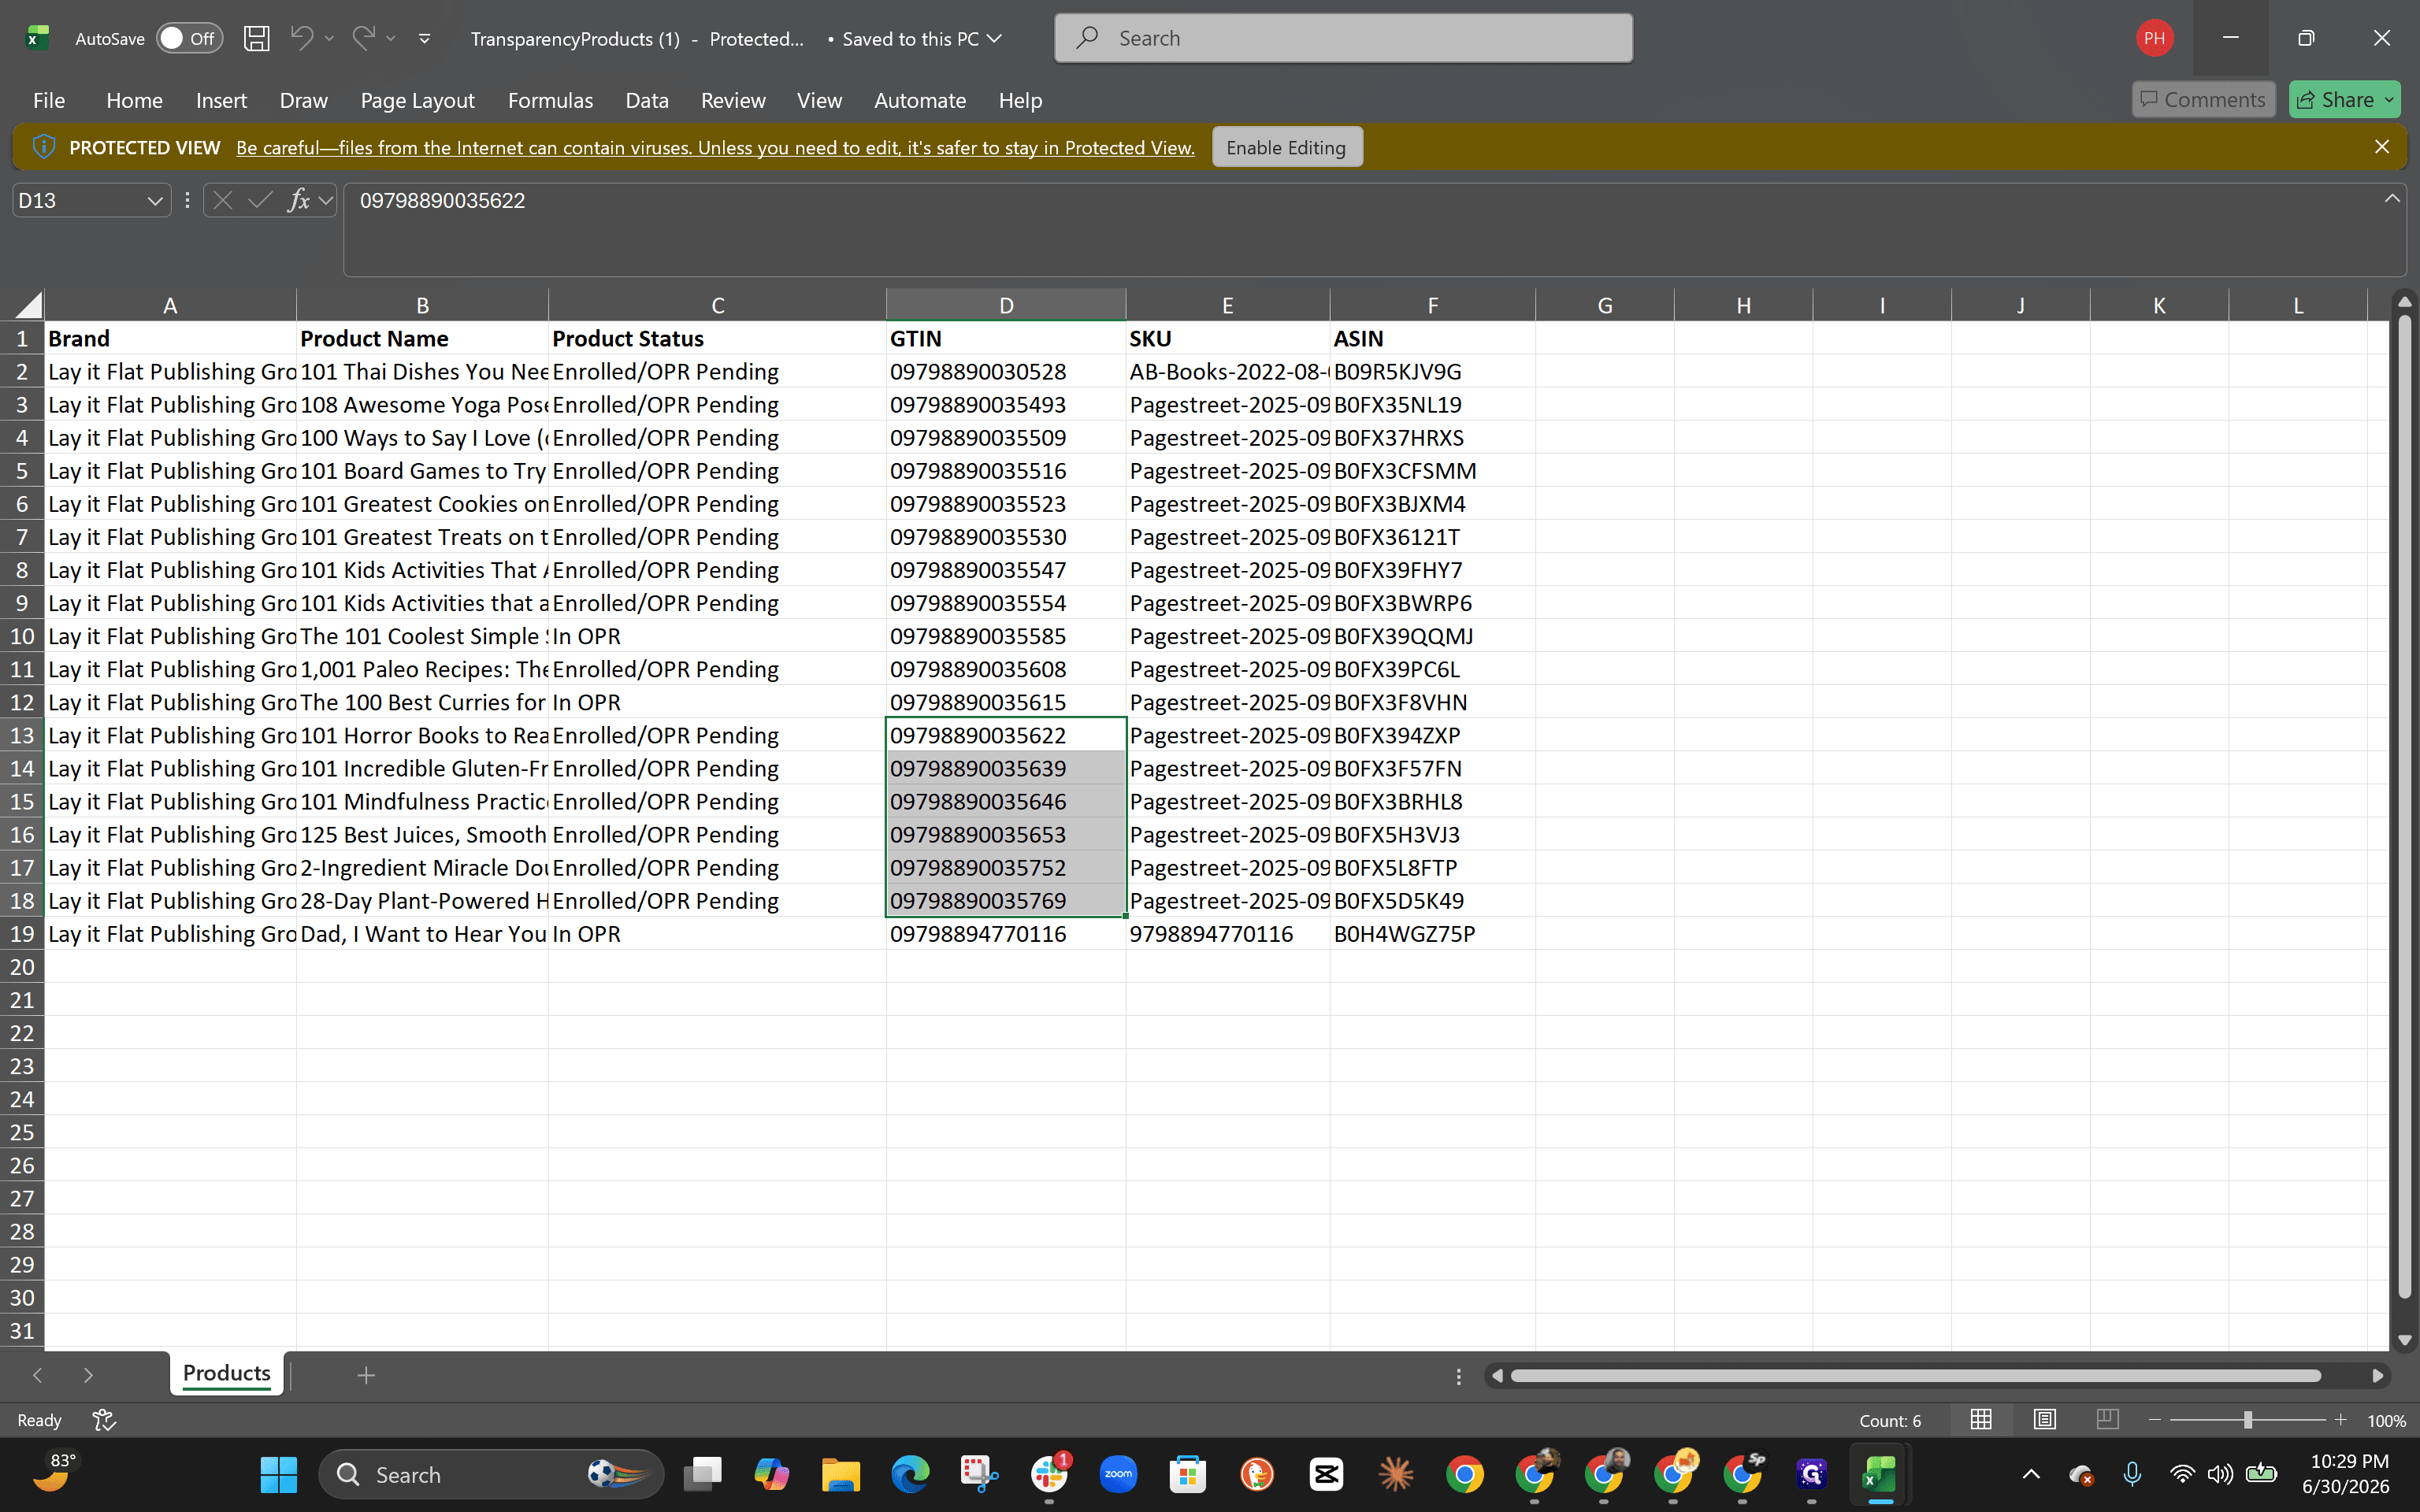Switch to the Formulas tab
Viewport: 2420px width, 1512px height.
pos(550,100)
